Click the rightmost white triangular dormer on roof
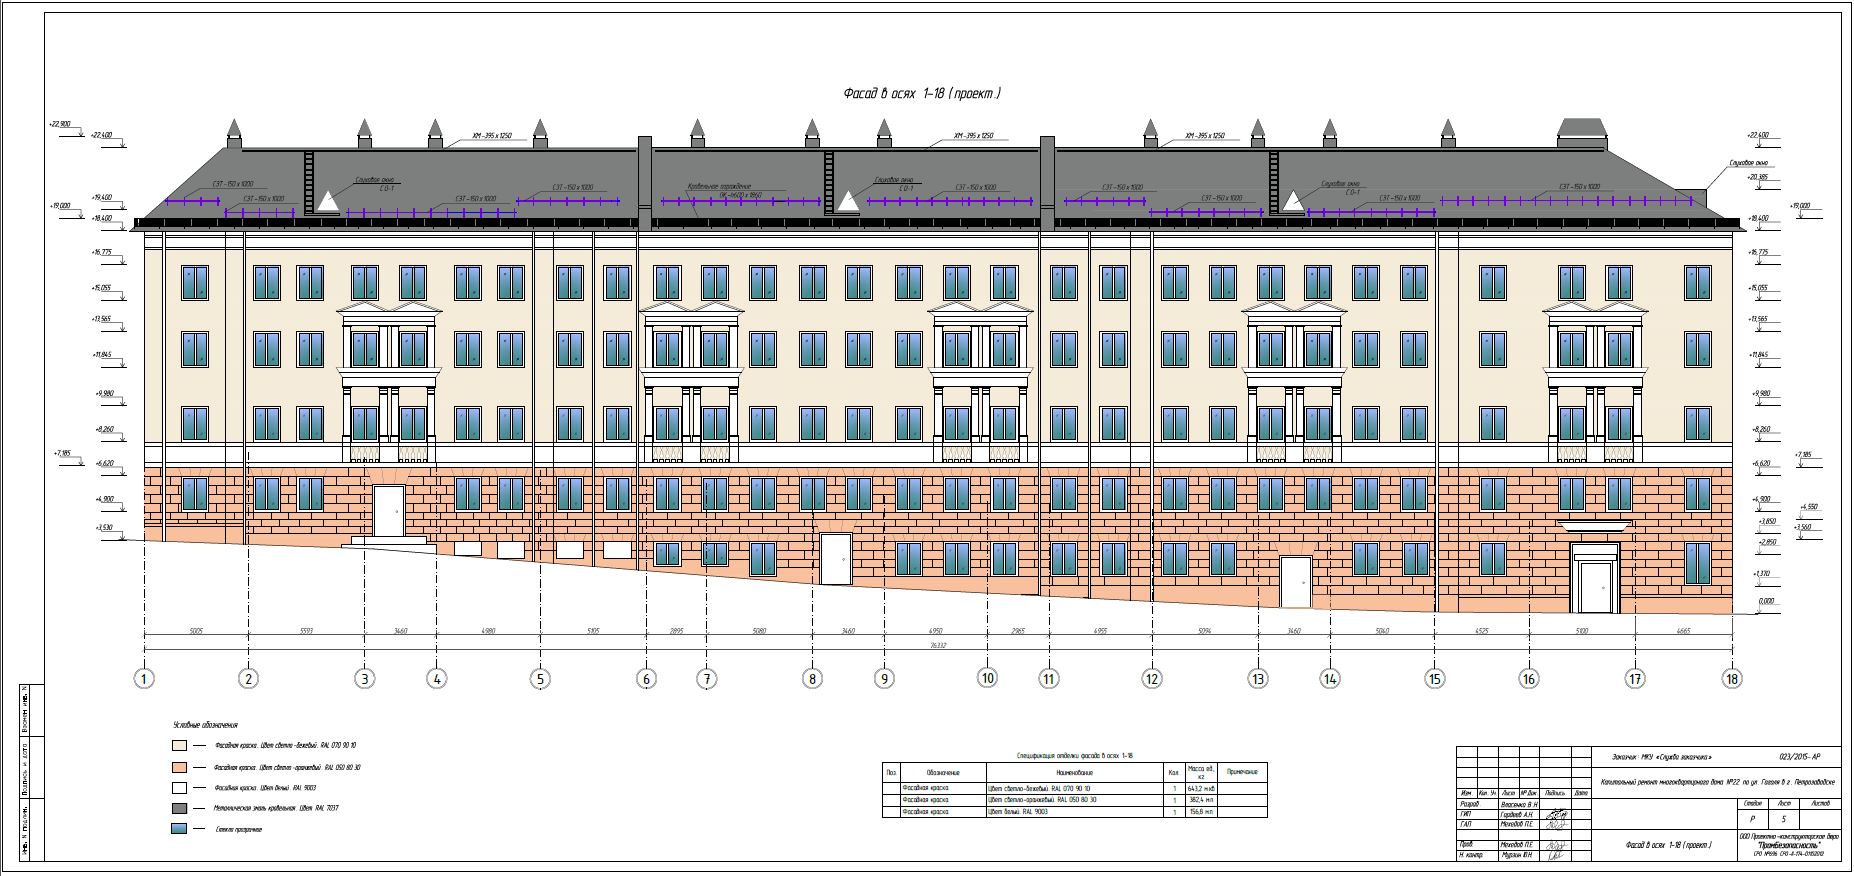 coord(1293,201)
